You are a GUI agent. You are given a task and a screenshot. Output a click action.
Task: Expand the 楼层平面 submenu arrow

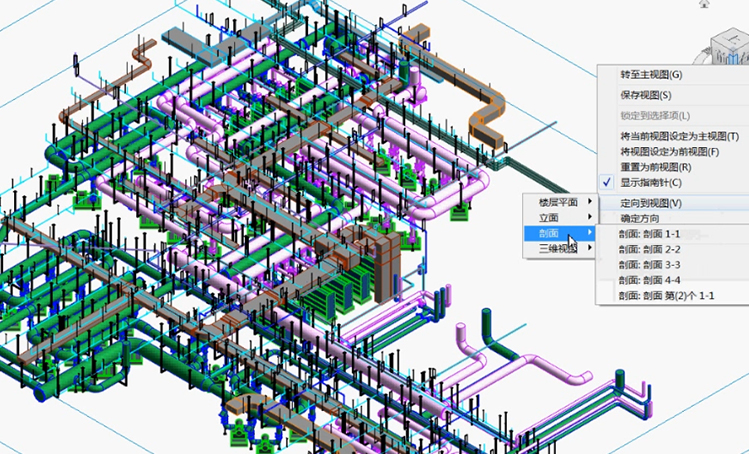tap(559, 202)
